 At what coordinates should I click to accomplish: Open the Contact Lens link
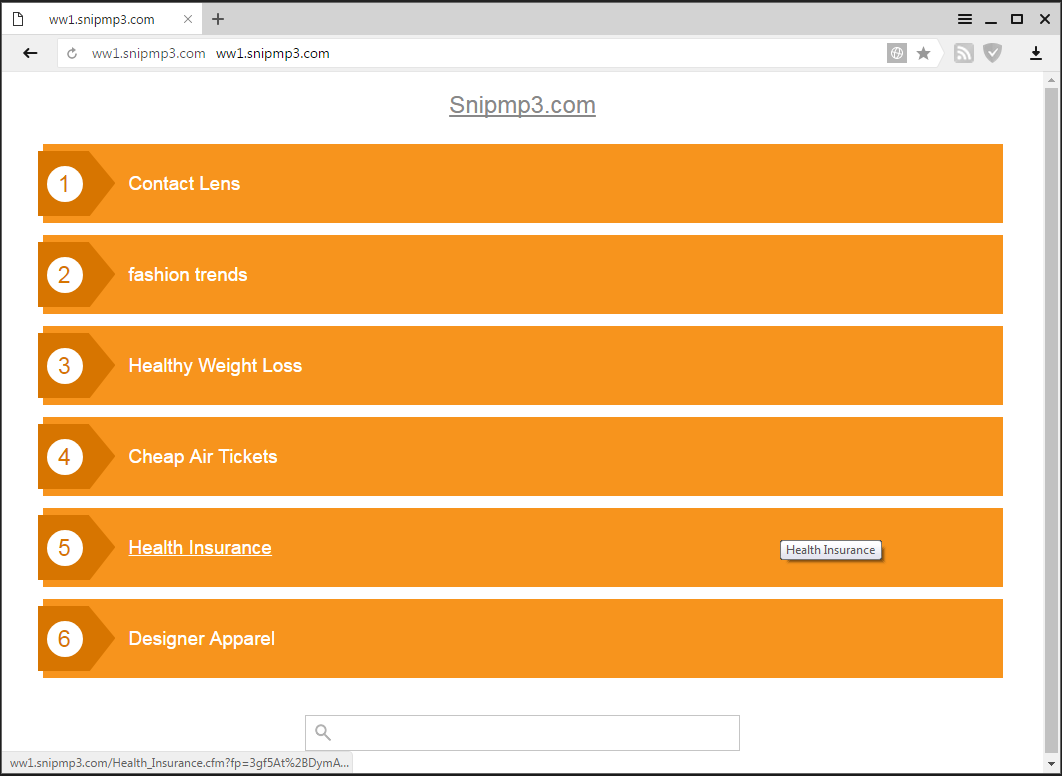coord(184,184)
